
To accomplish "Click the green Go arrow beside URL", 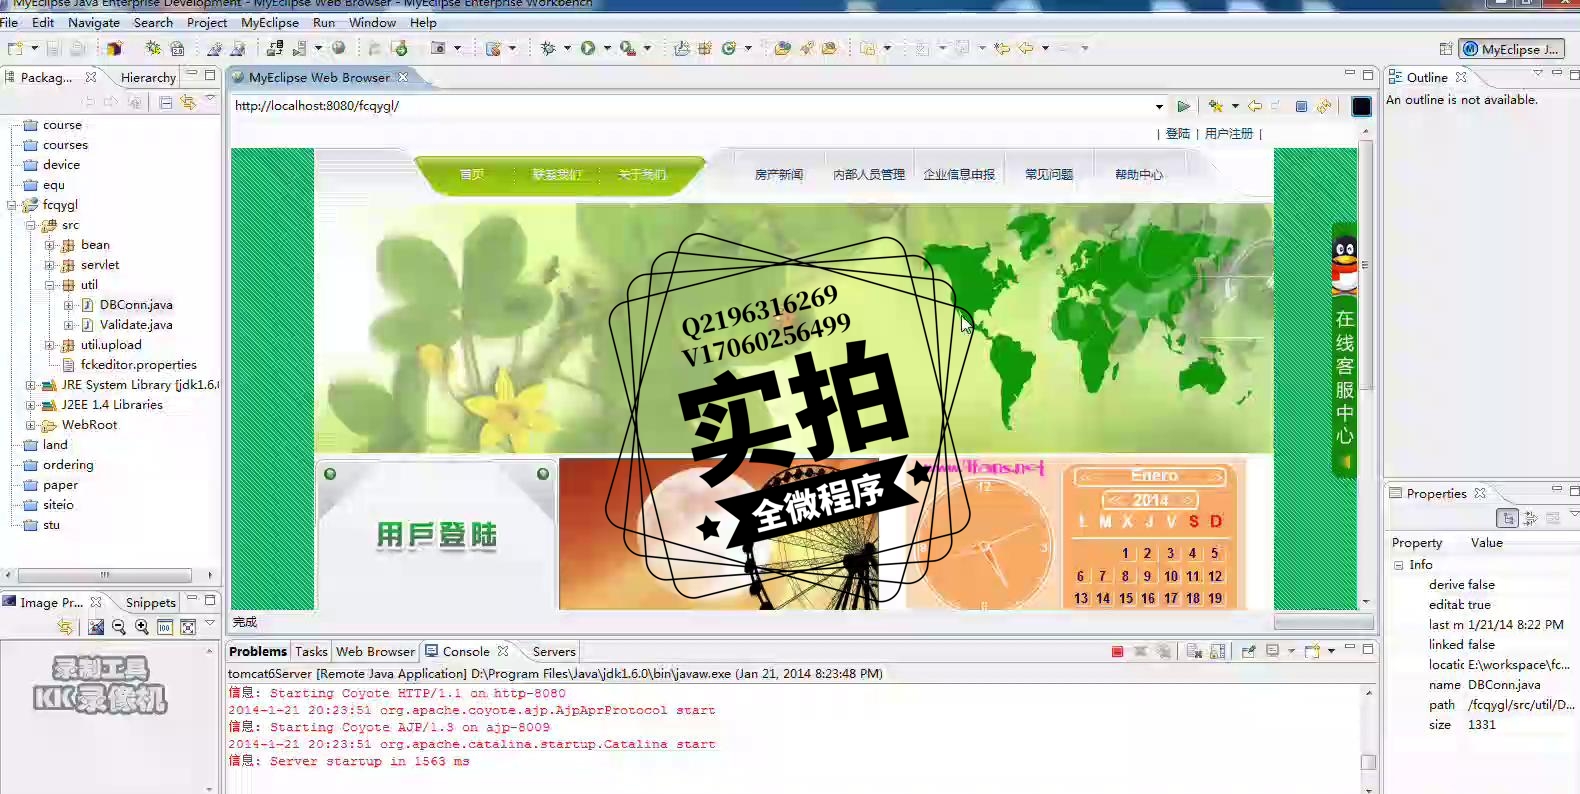I will pyautogui.click(x=1184, y=106).
